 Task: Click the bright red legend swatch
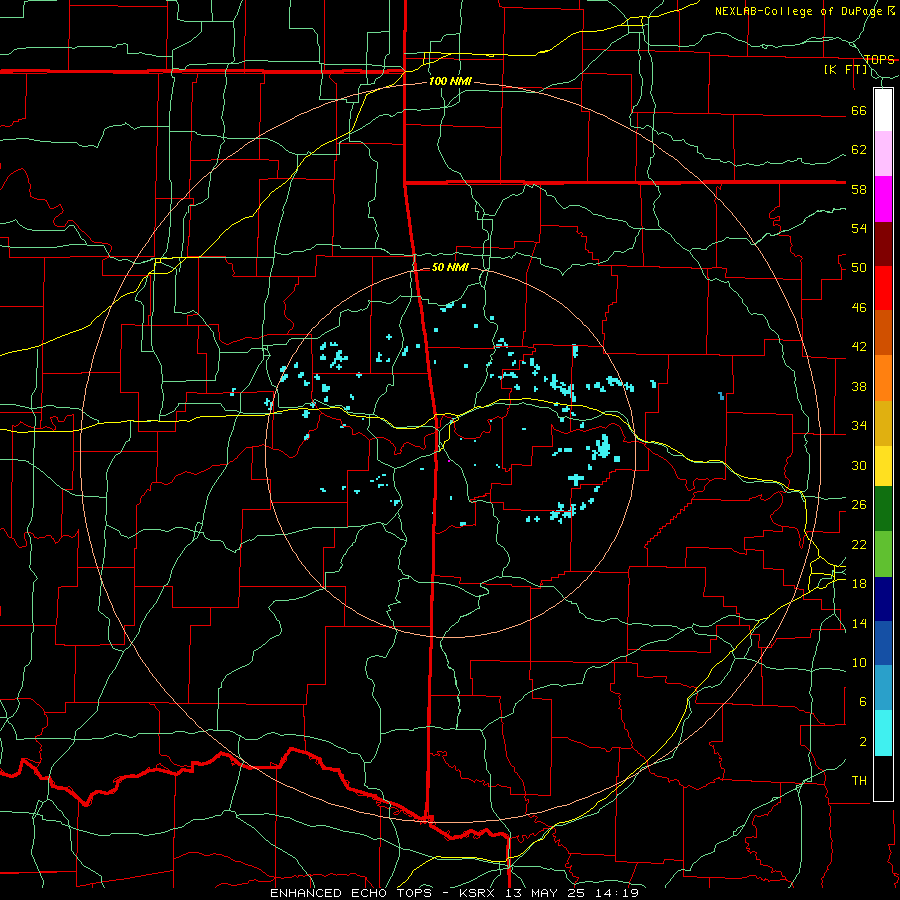tap(883, 288)
